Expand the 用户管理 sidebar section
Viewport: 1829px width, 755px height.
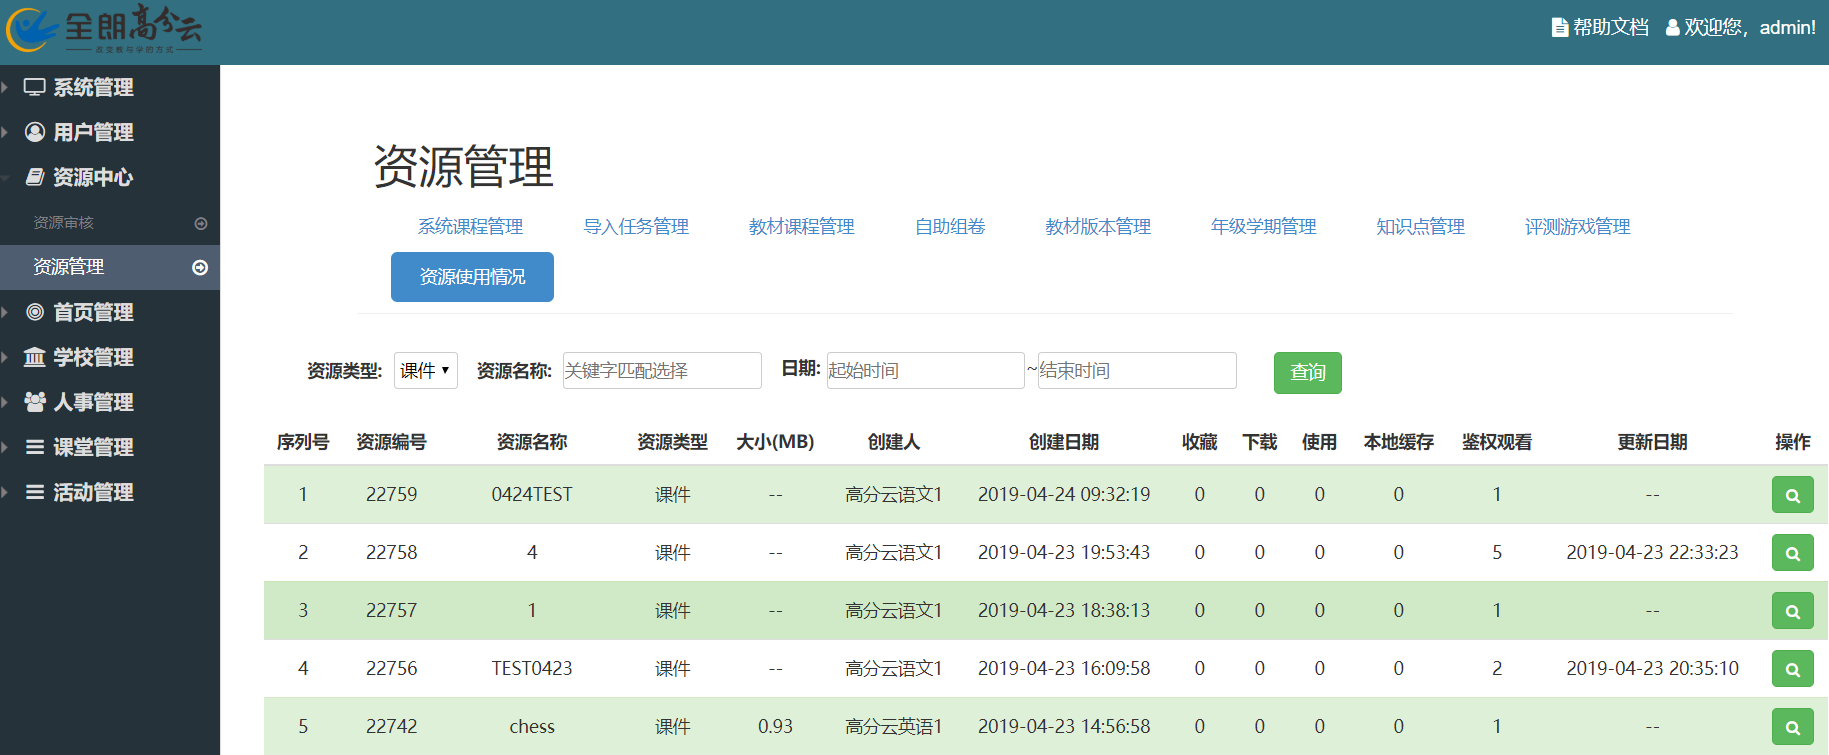tap(92, 133)
